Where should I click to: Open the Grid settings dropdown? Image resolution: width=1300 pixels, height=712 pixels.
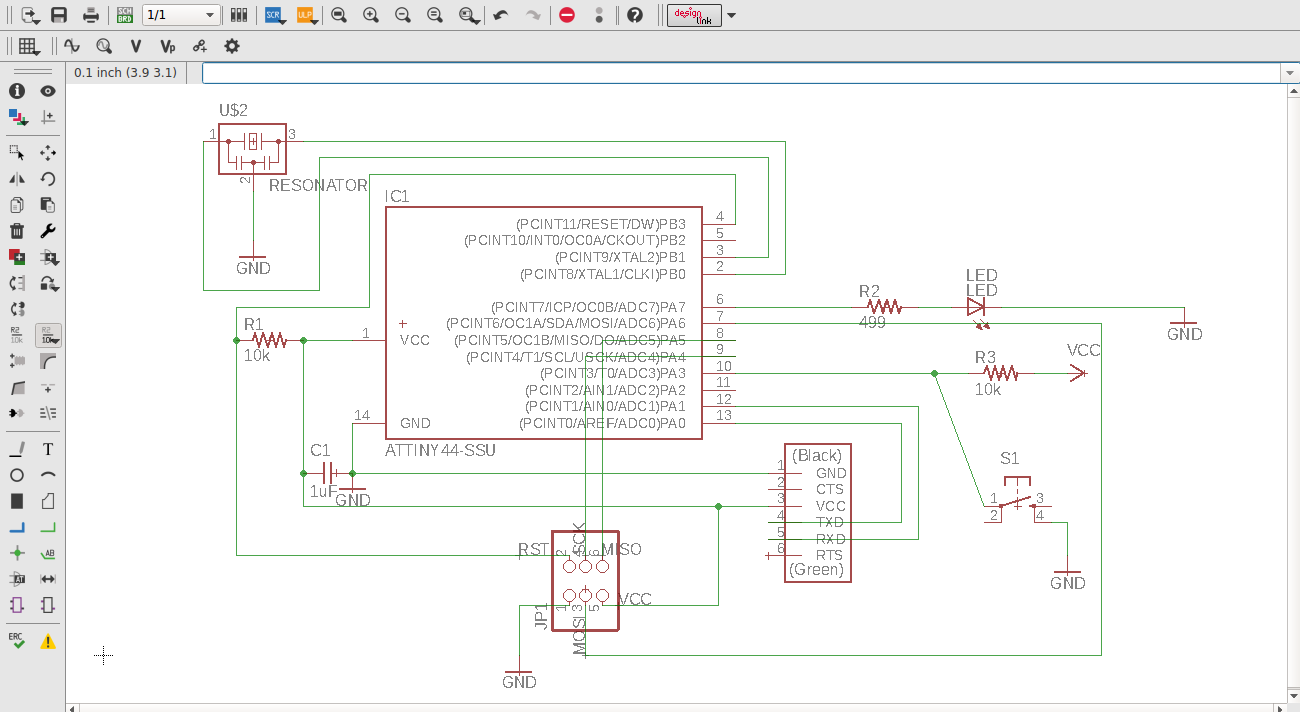coord(29,46)
